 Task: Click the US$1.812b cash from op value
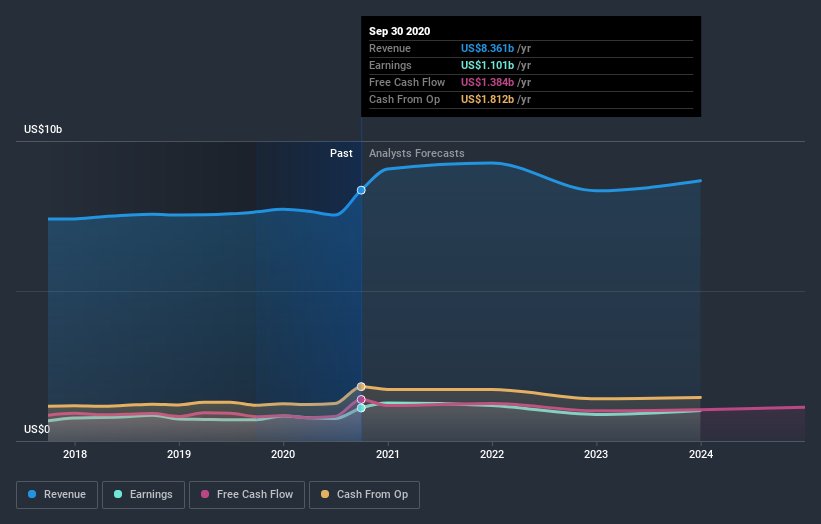pyautogui.click(x=487, y=99)
